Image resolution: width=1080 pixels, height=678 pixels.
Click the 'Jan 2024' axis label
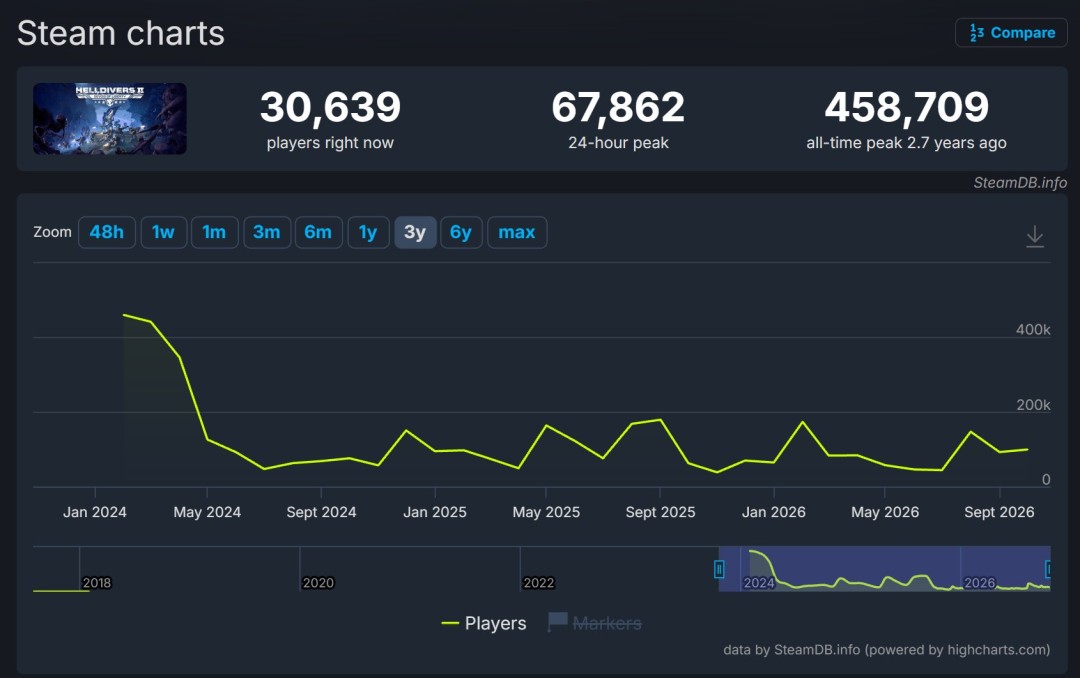click(x=94, y=512)
